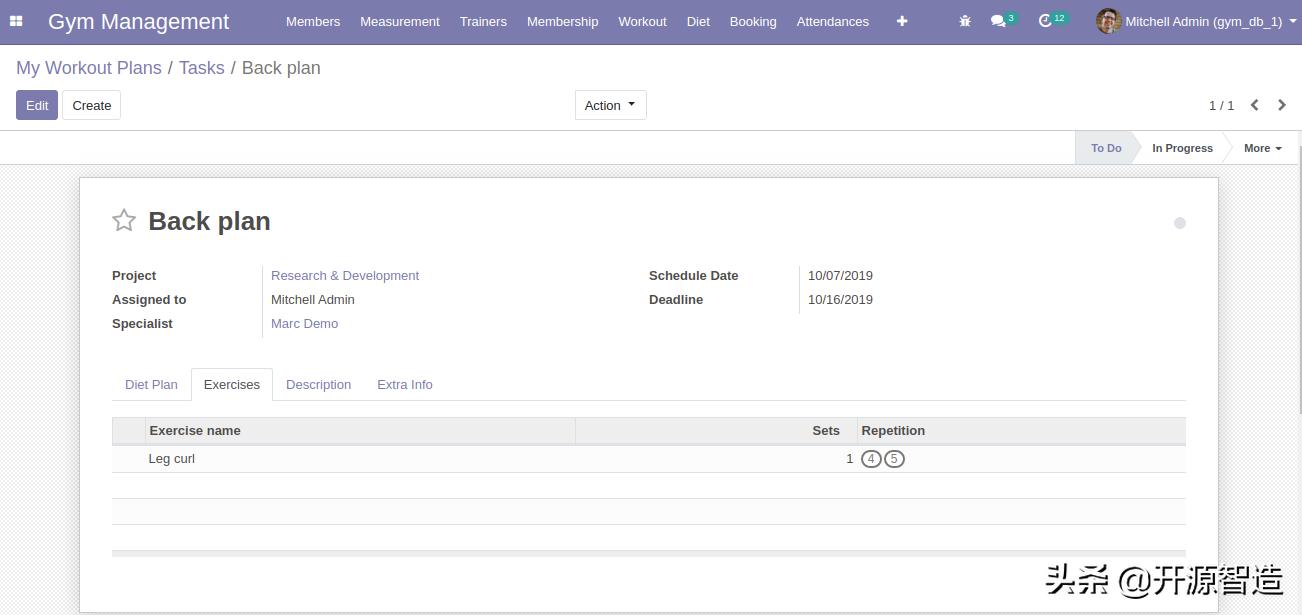
Task: Open the Action dropdown
Action: pyautogui.click(x=610, y=105)
